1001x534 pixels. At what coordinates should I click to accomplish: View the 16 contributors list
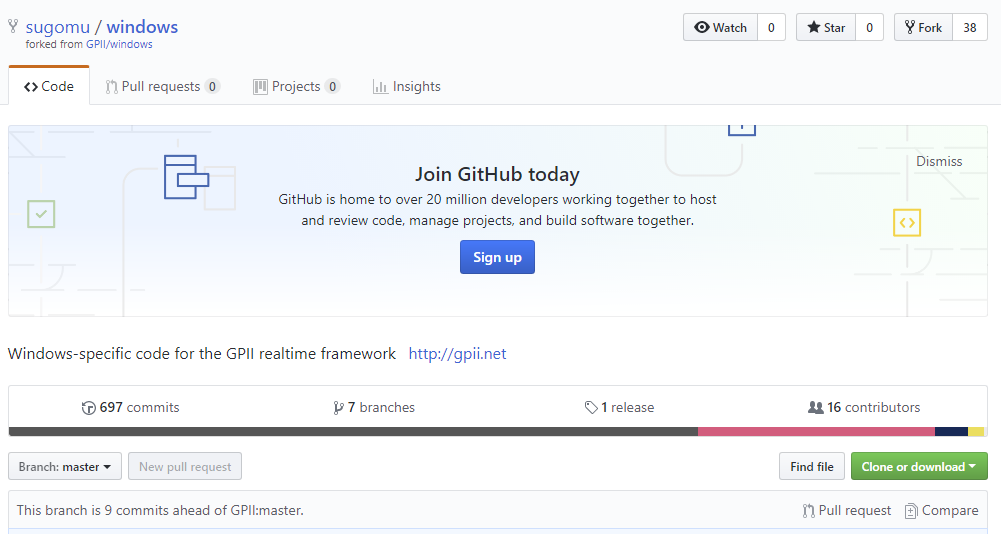[x=864, y=408]
